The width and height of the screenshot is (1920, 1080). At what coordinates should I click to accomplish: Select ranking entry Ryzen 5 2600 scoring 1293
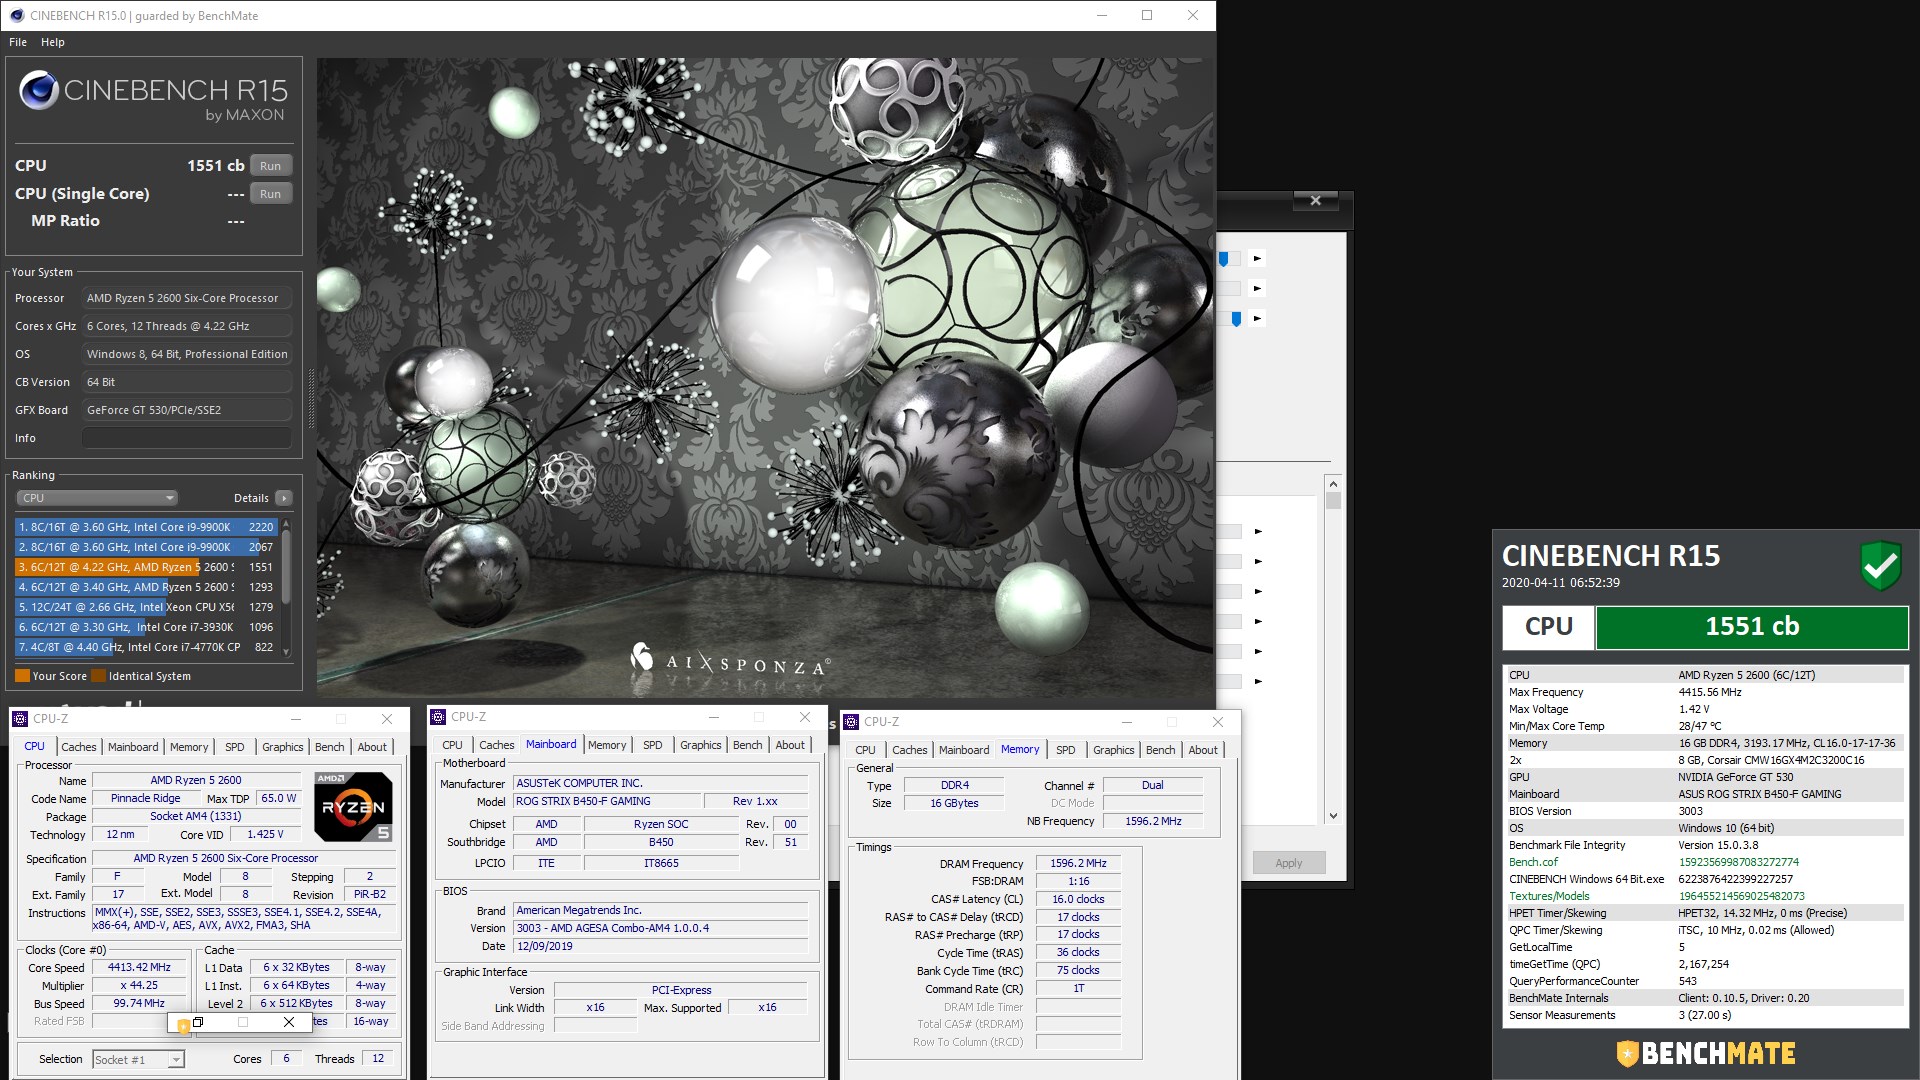point(146,587)
